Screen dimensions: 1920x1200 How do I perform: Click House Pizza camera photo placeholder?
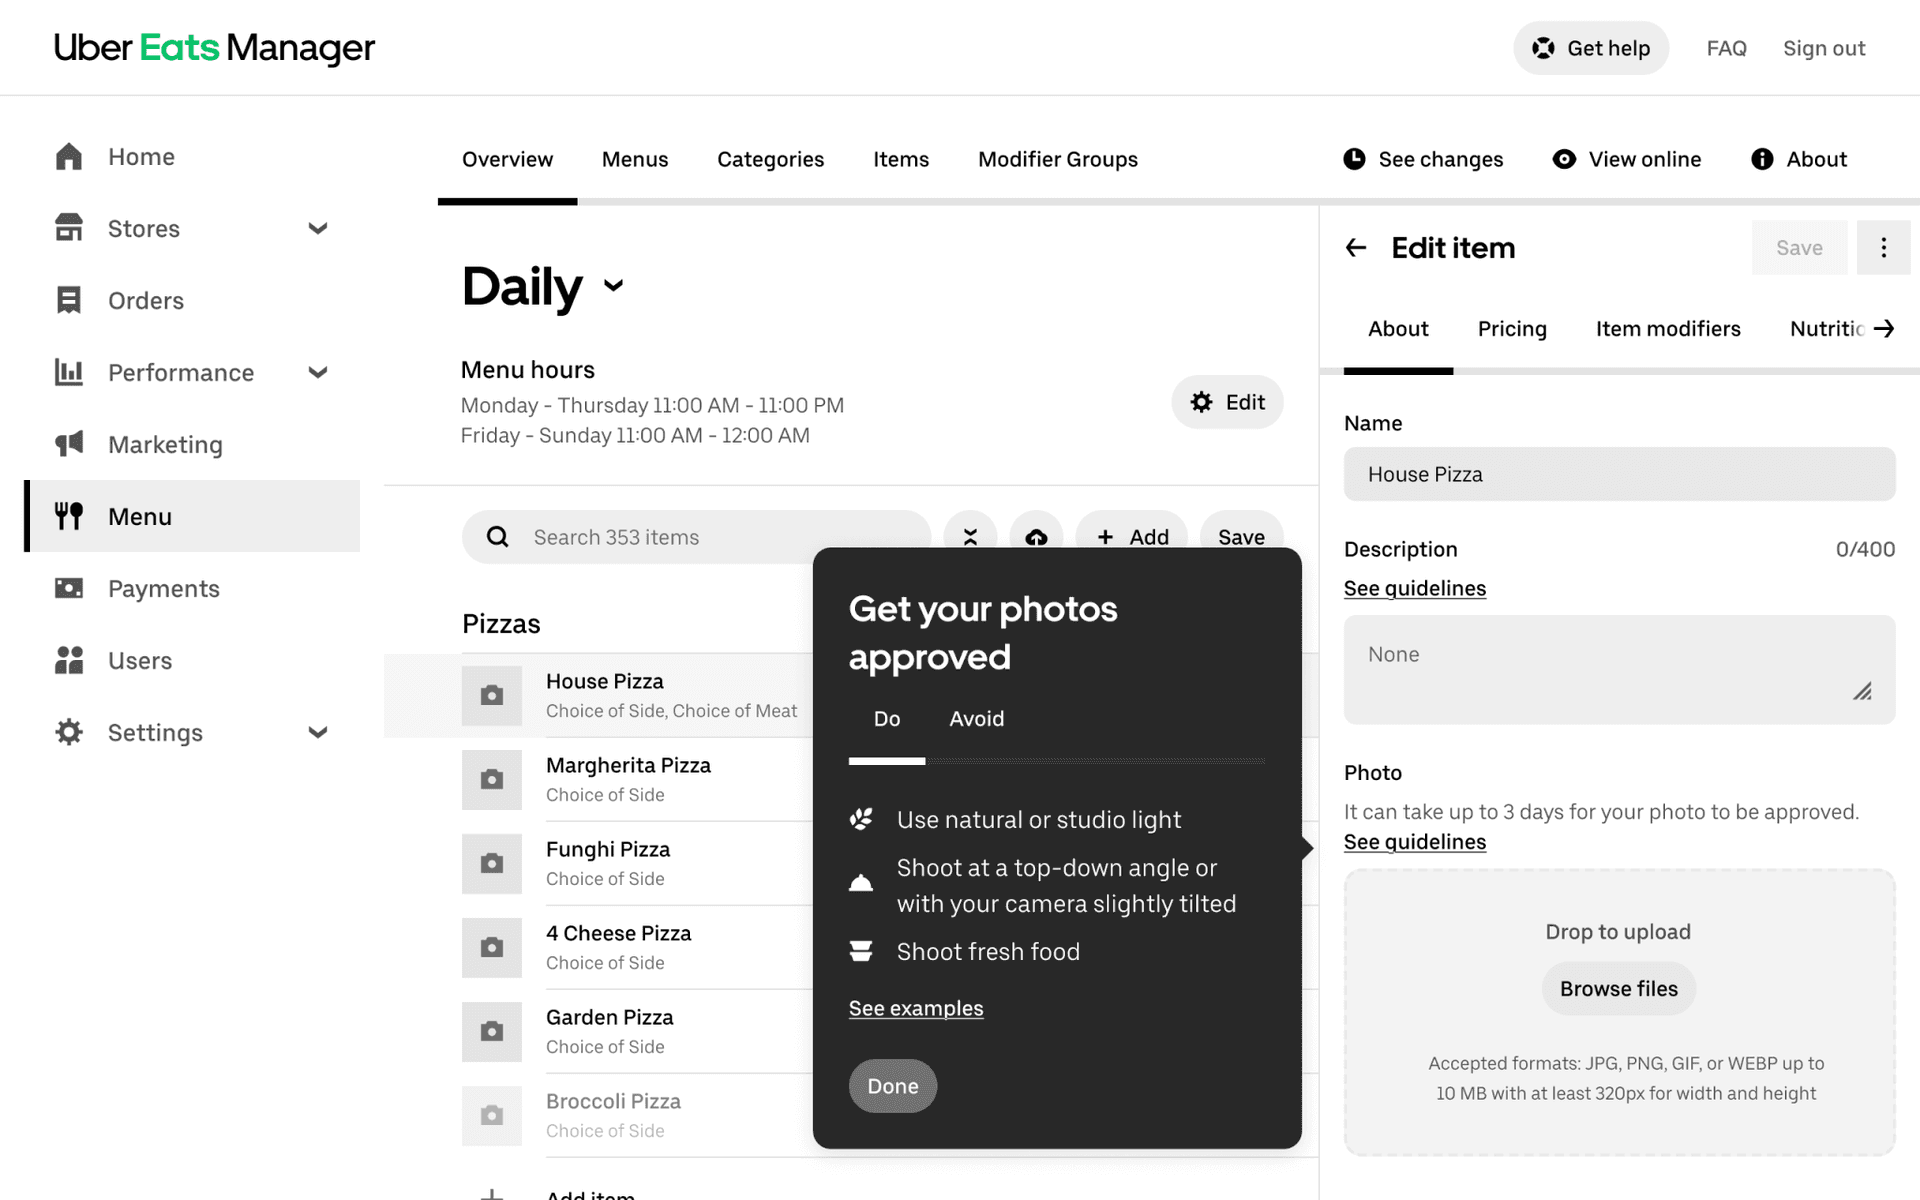(x=491, y=695)
